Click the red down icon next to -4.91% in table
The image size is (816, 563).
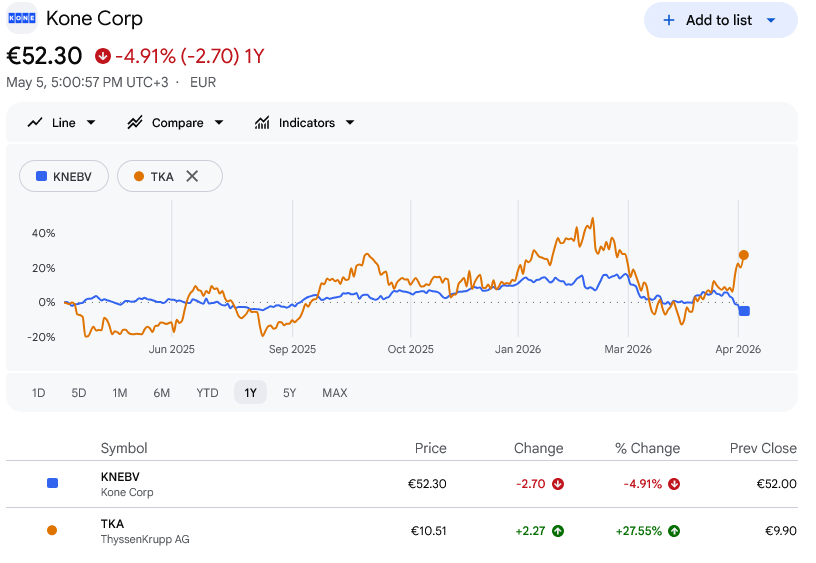coord(674,484)
